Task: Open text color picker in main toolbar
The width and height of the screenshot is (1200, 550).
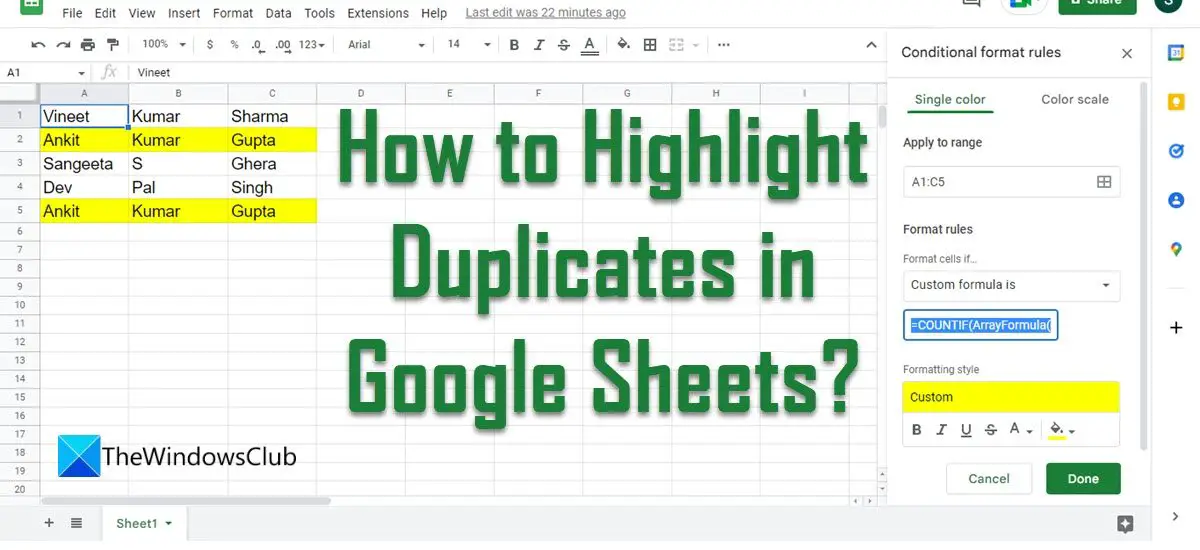Action: [x=589, y=45]
